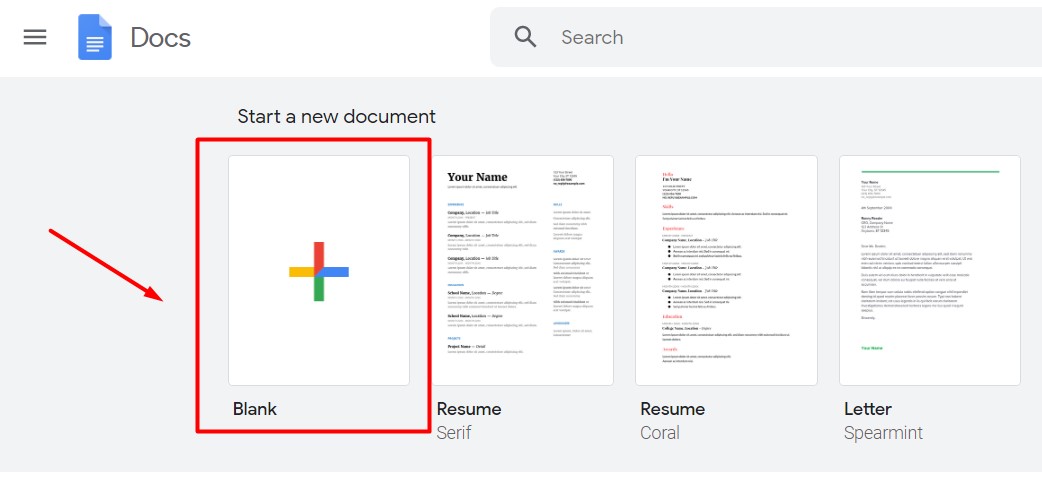
Task: Open the Resume Coral template thumbnail
Action: [x=726, y=271]
